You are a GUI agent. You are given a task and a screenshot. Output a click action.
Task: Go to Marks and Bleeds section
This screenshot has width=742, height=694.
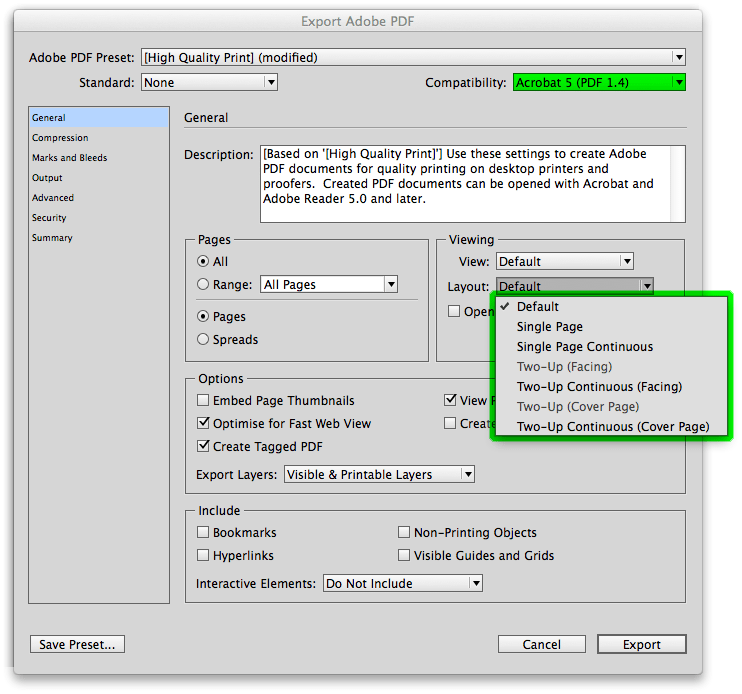99,158
